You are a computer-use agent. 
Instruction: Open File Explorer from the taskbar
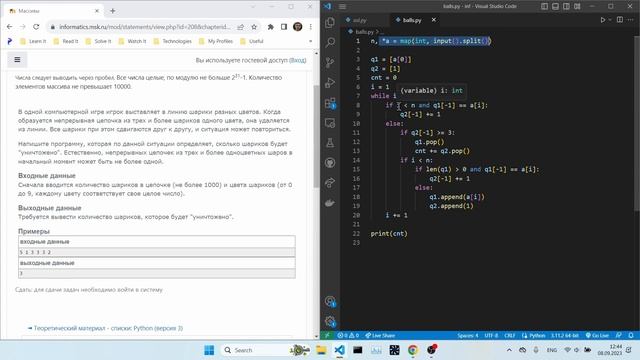pyautogui.click(x=321, y=350)
